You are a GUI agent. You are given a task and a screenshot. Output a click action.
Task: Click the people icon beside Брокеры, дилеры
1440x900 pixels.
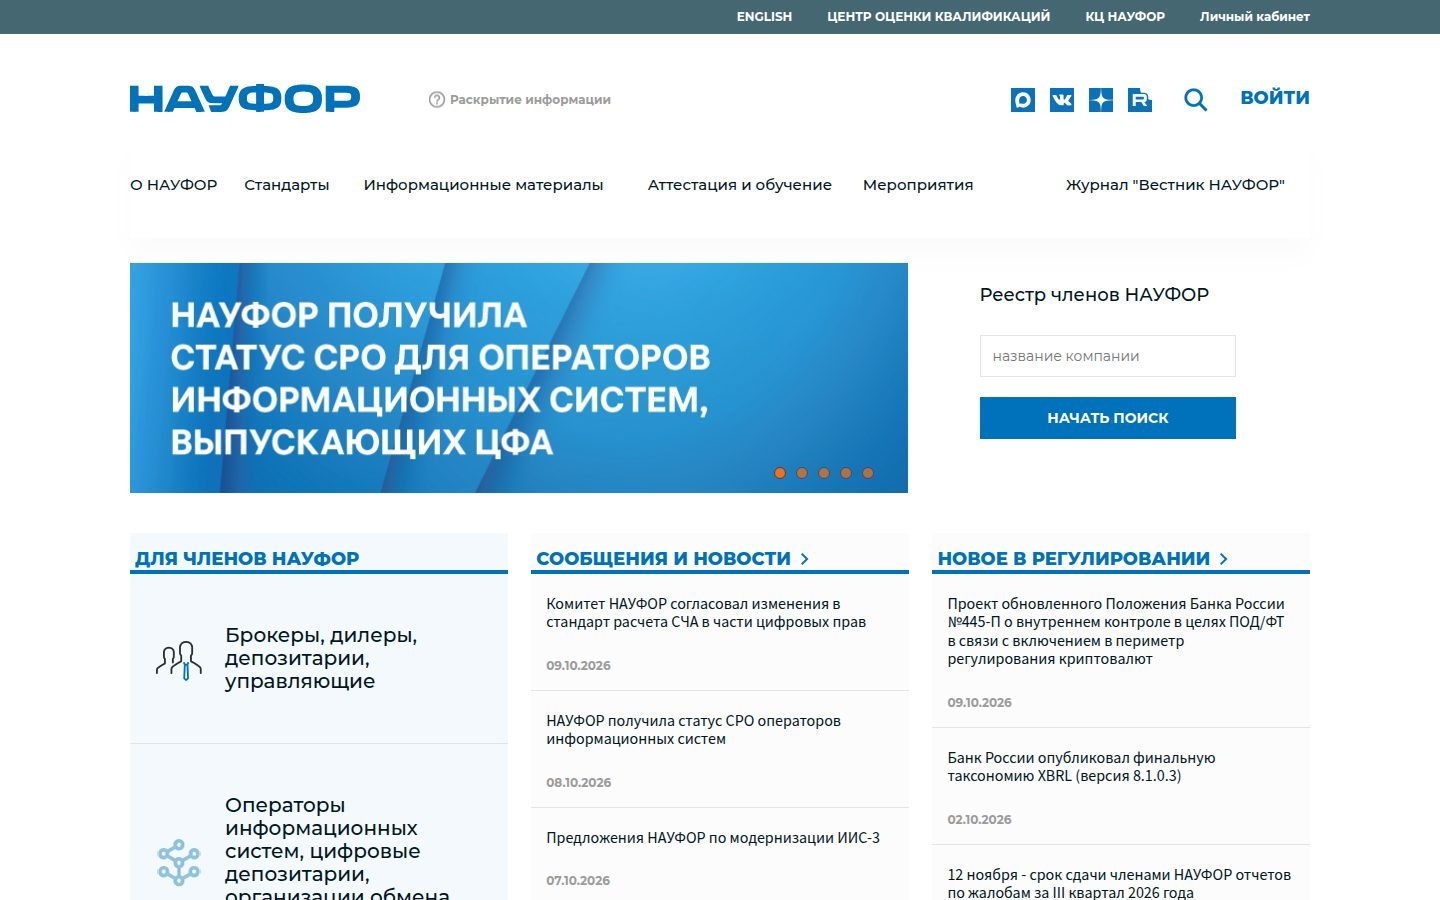point(179,660)
